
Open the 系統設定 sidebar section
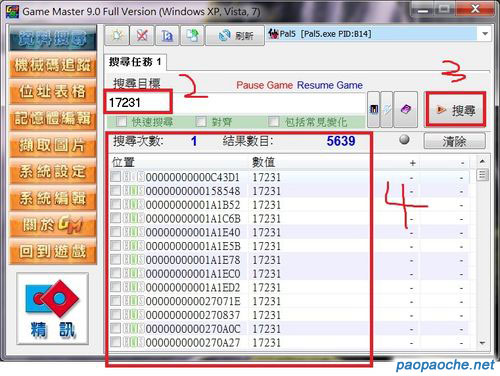pyautogui.click(x=53, y=171)
